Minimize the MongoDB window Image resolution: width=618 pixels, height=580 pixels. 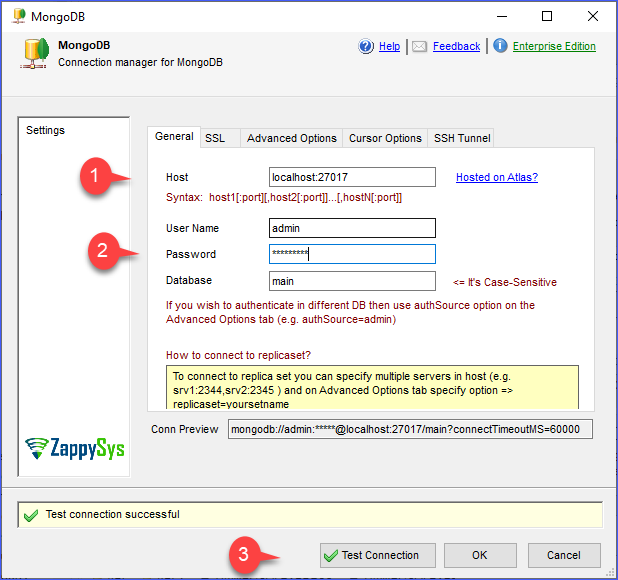(502, 16)
